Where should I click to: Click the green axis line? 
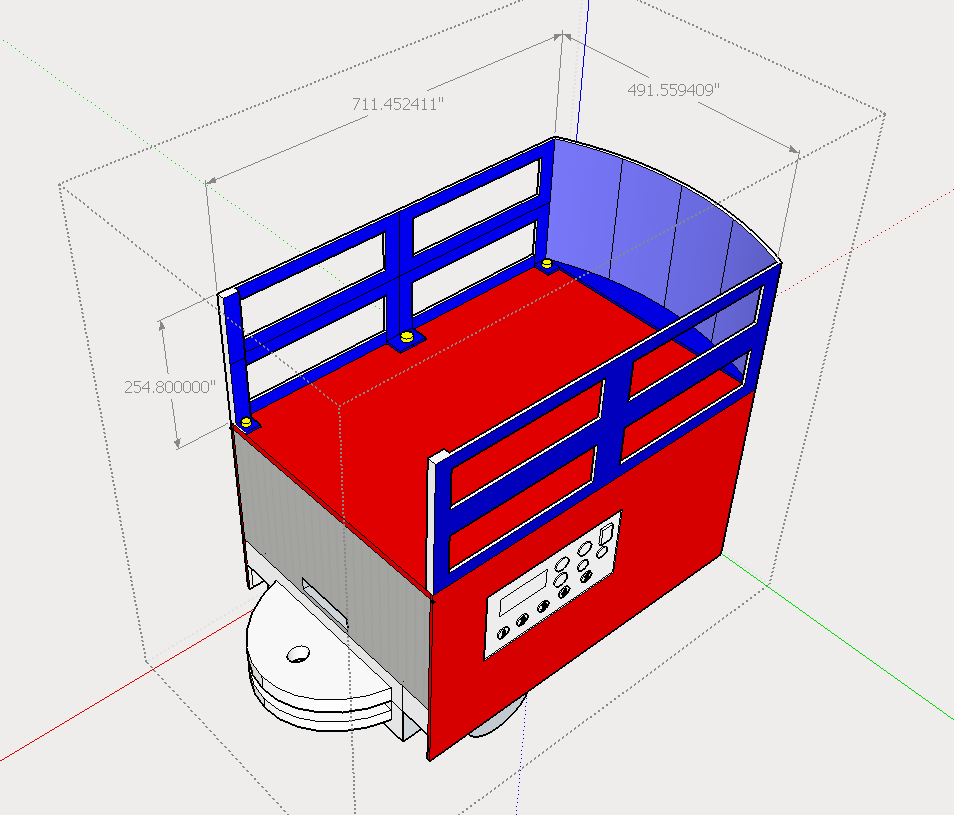coord(850,650)
